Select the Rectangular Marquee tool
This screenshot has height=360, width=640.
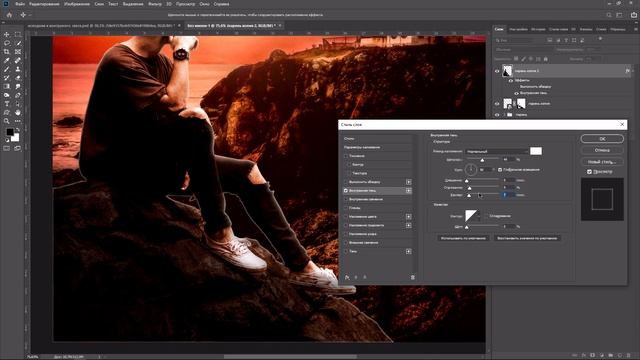point(18,35)
